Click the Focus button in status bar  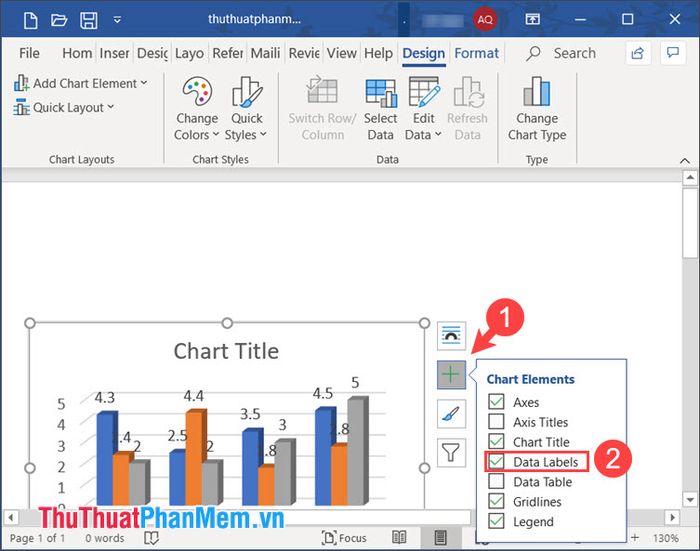pos(344,538)
